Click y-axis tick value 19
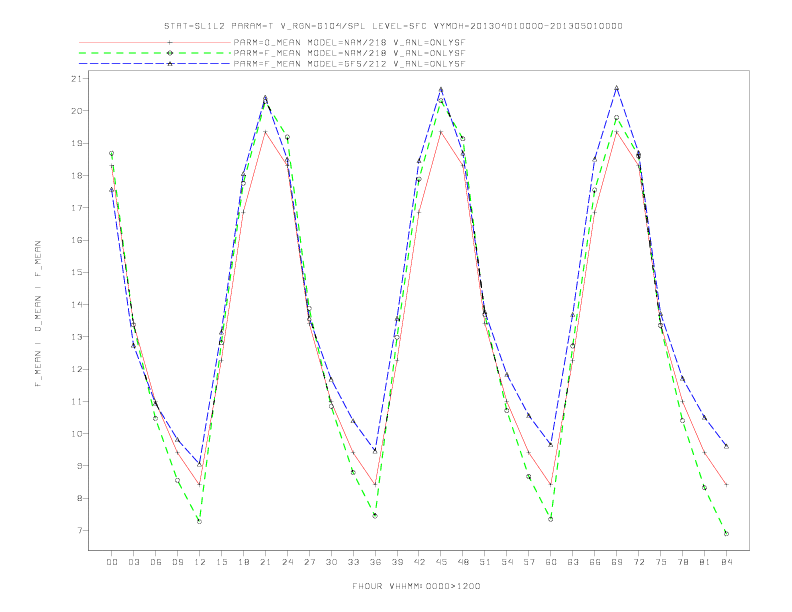The image size is (792, 612). [x=76, y=143]
